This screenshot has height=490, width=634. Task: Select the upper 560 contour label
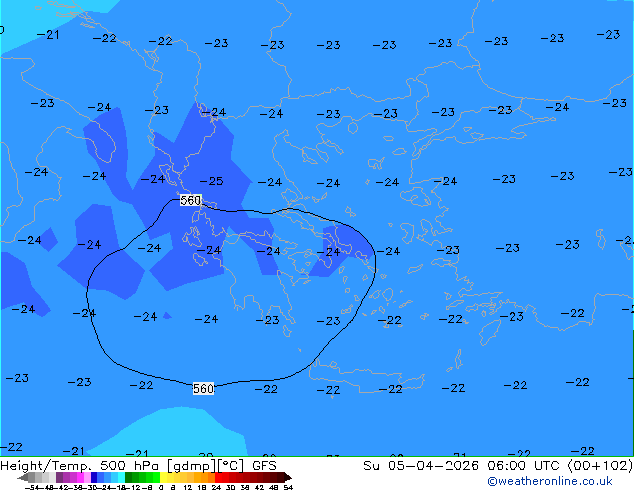pyautogui.click(x=190, y=200)
